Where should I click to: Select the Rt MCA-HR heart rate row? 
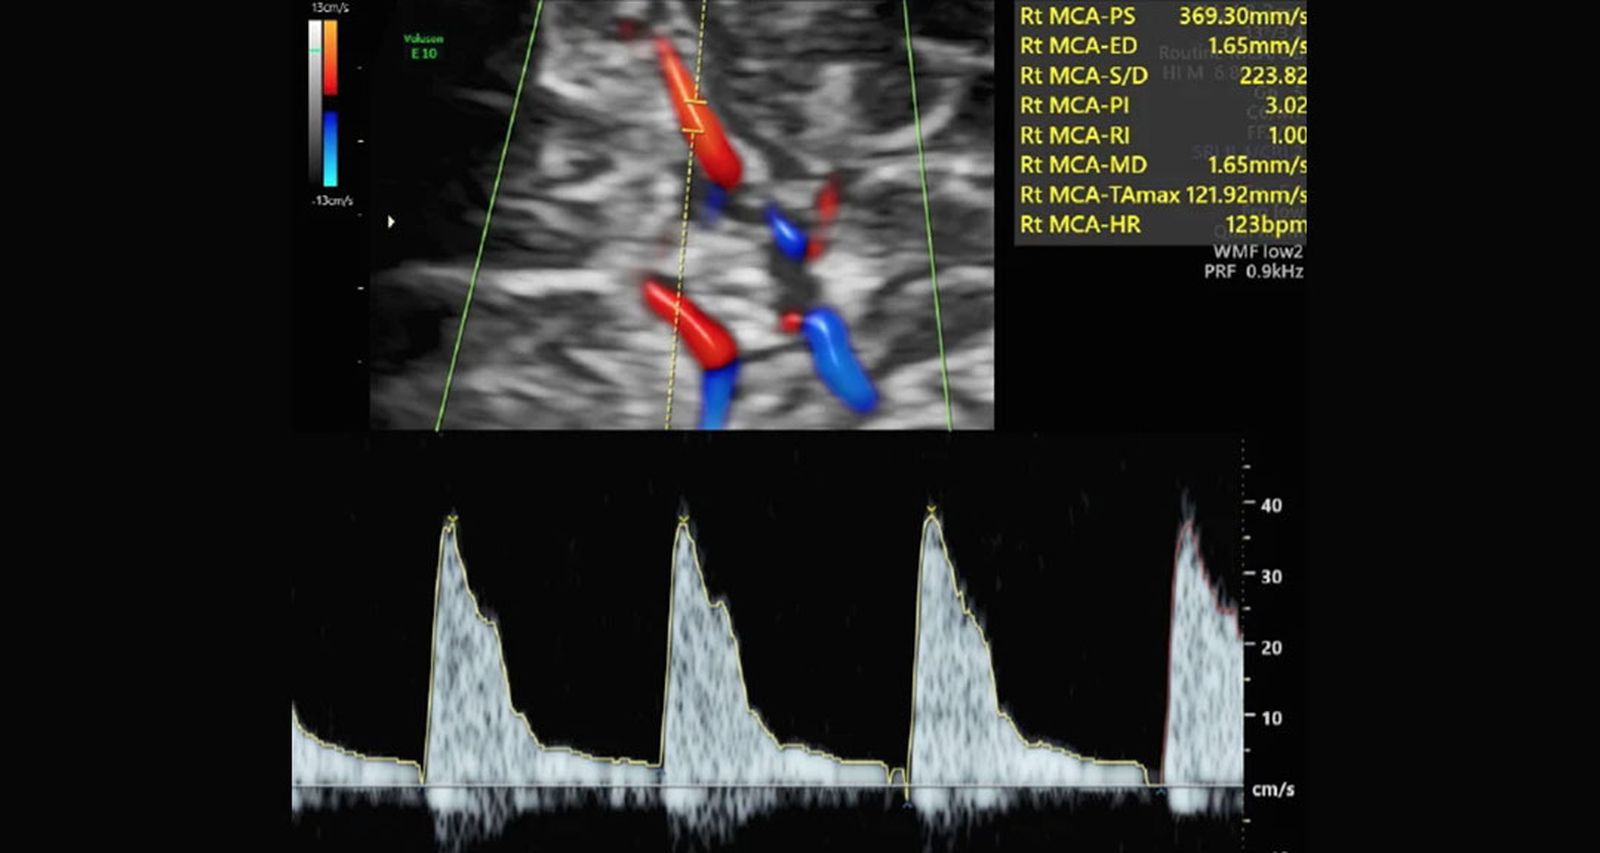coord(1162,225)
